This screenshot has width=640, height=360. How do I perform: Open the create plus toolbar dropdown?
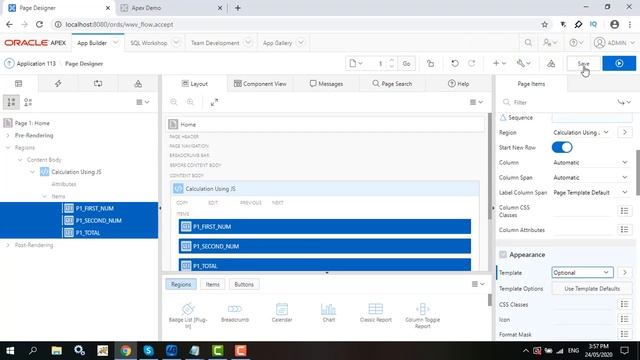[499, 64]
